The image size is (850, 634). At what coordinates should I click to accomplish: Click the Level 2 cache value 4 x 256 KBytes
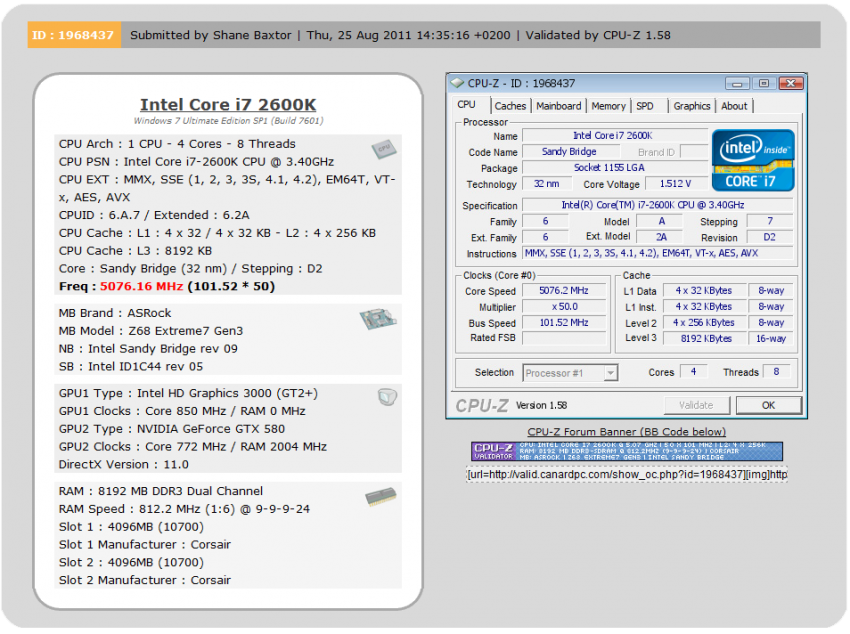click(706, 323)
